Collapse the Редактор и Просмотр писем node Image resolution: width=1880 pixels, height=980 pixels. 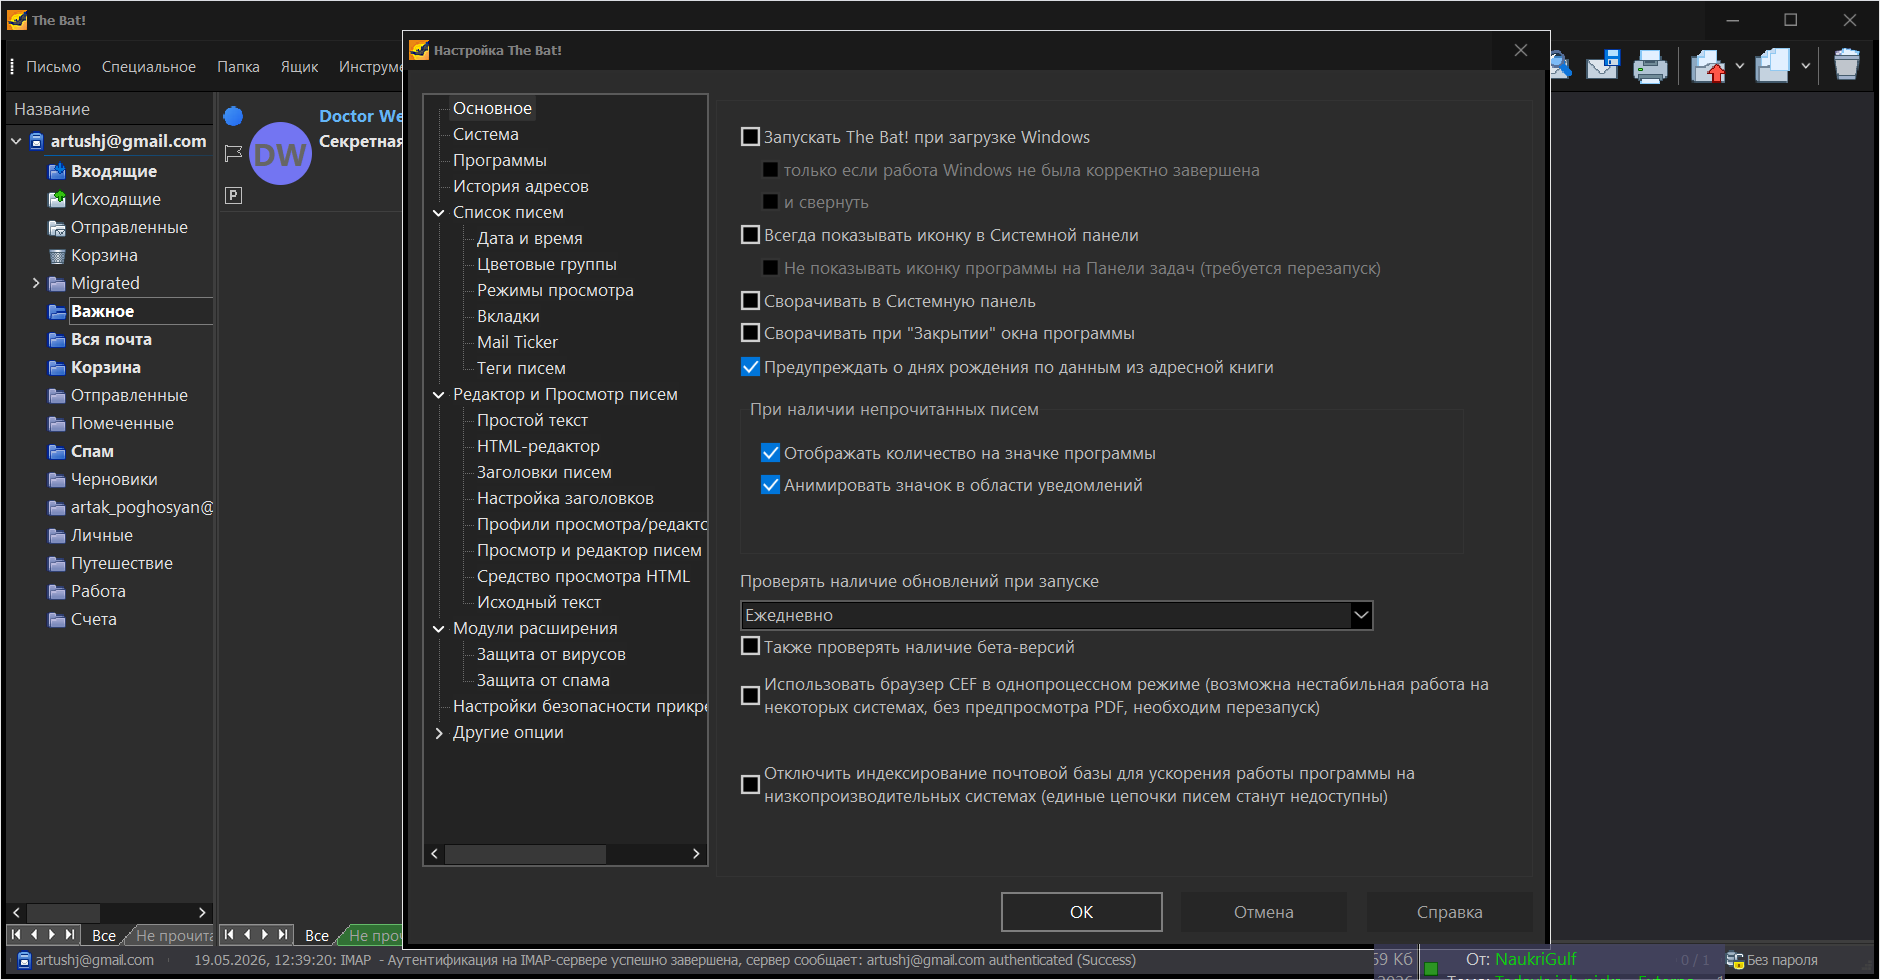coord(438,394)
